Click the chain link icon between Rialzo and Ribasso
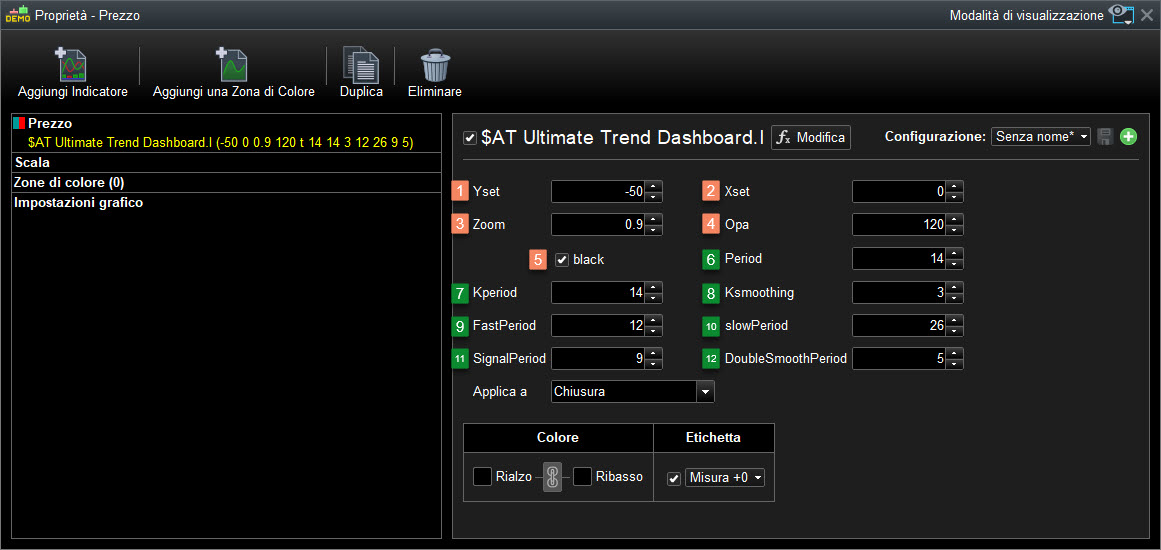Image resolution: width=1161 pixels, height=550 pixels. (551, 477)
